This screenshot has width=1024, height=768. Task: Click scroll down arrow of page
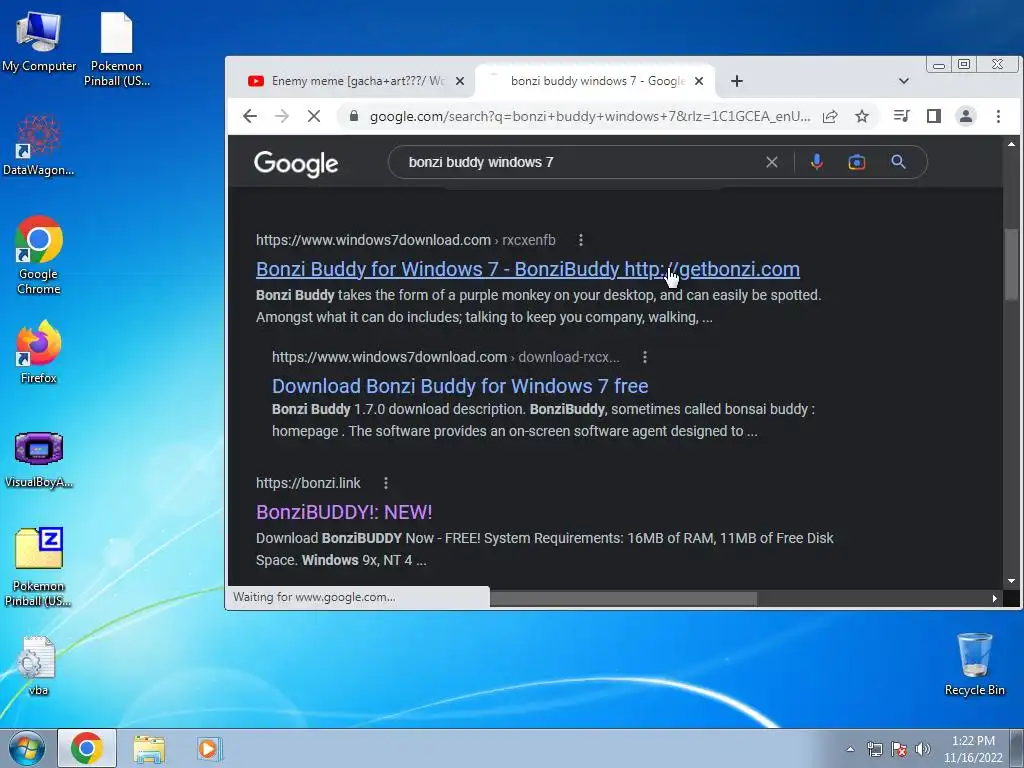pyautogui.click(x=1011, y=581)
